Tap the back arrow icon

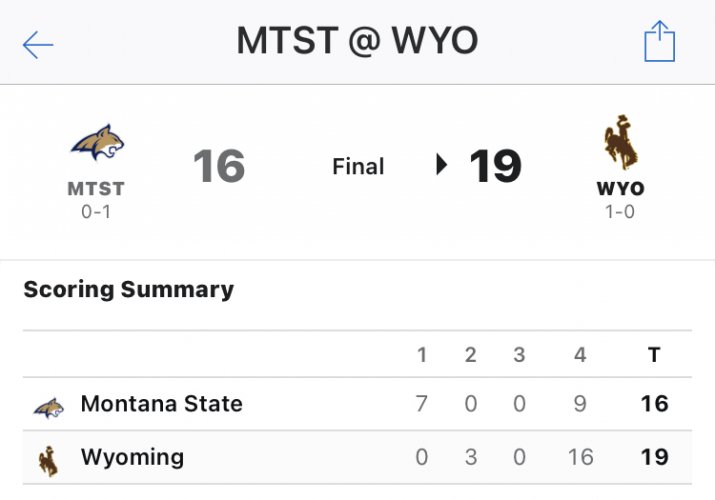tap(38, 45)
